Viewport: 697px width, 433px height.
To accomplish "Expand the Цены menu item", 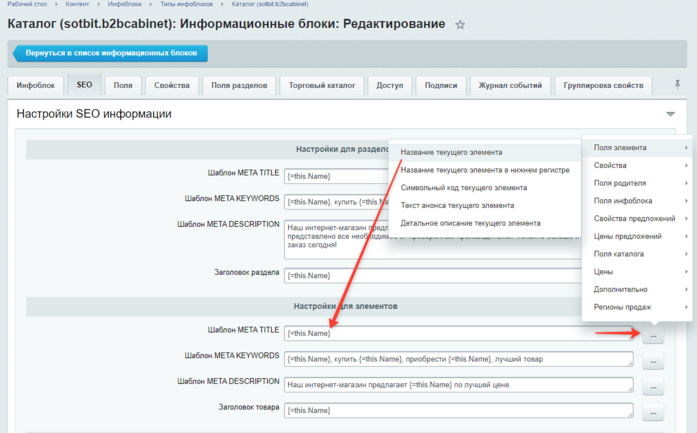I will tap(637, 272).
